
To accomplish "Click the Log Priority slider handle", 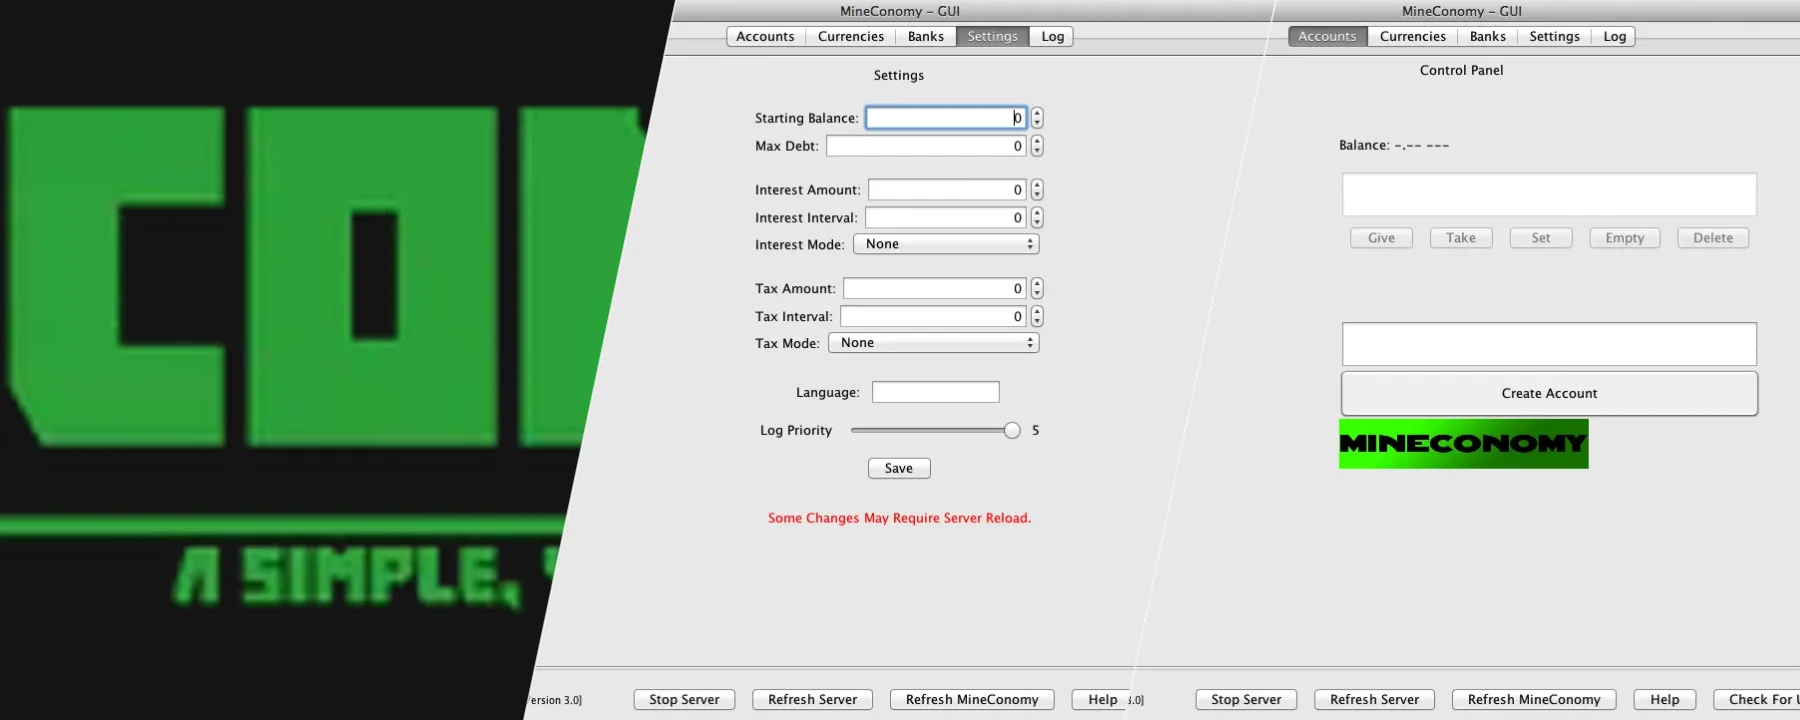I will pos(1012,431).
